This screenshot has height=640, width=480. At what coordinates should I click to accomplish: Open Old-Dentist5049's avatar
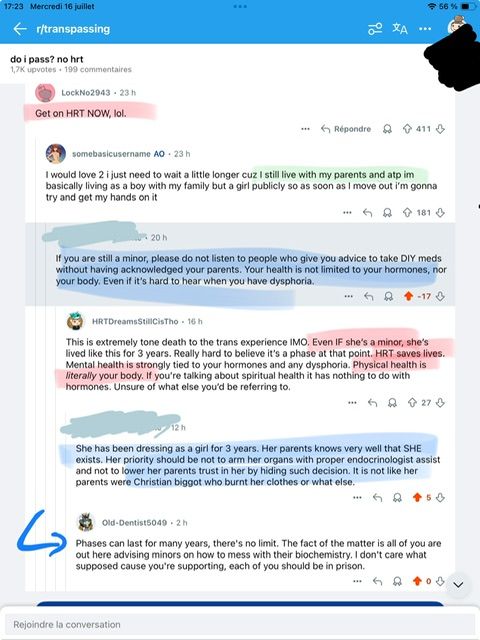86,522
